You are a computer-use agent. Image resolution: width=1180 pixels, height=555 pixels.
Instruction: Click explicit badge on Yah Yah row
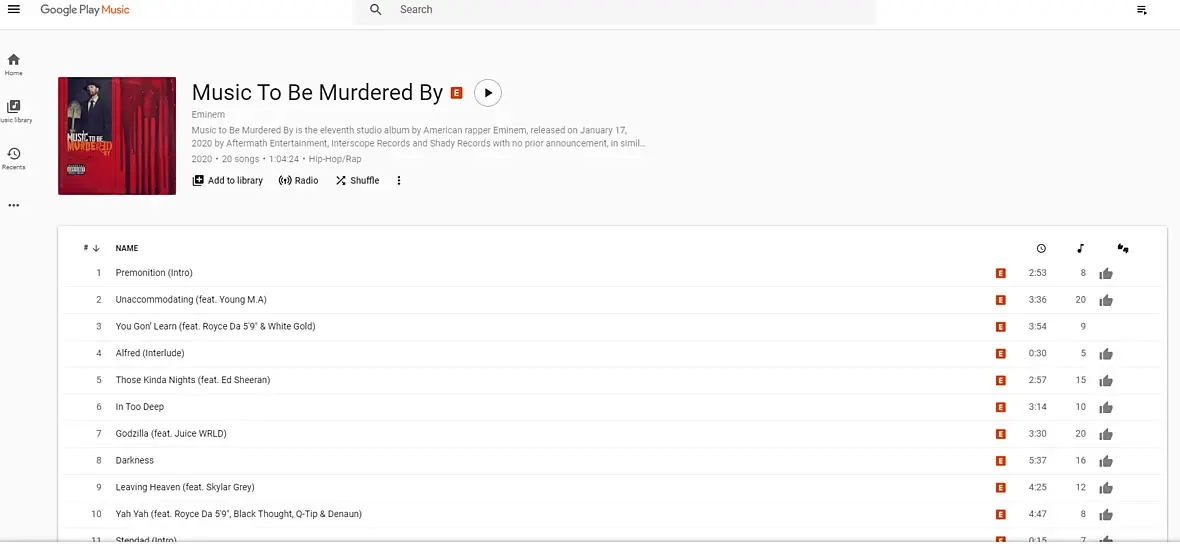[x=1000, y=514]
